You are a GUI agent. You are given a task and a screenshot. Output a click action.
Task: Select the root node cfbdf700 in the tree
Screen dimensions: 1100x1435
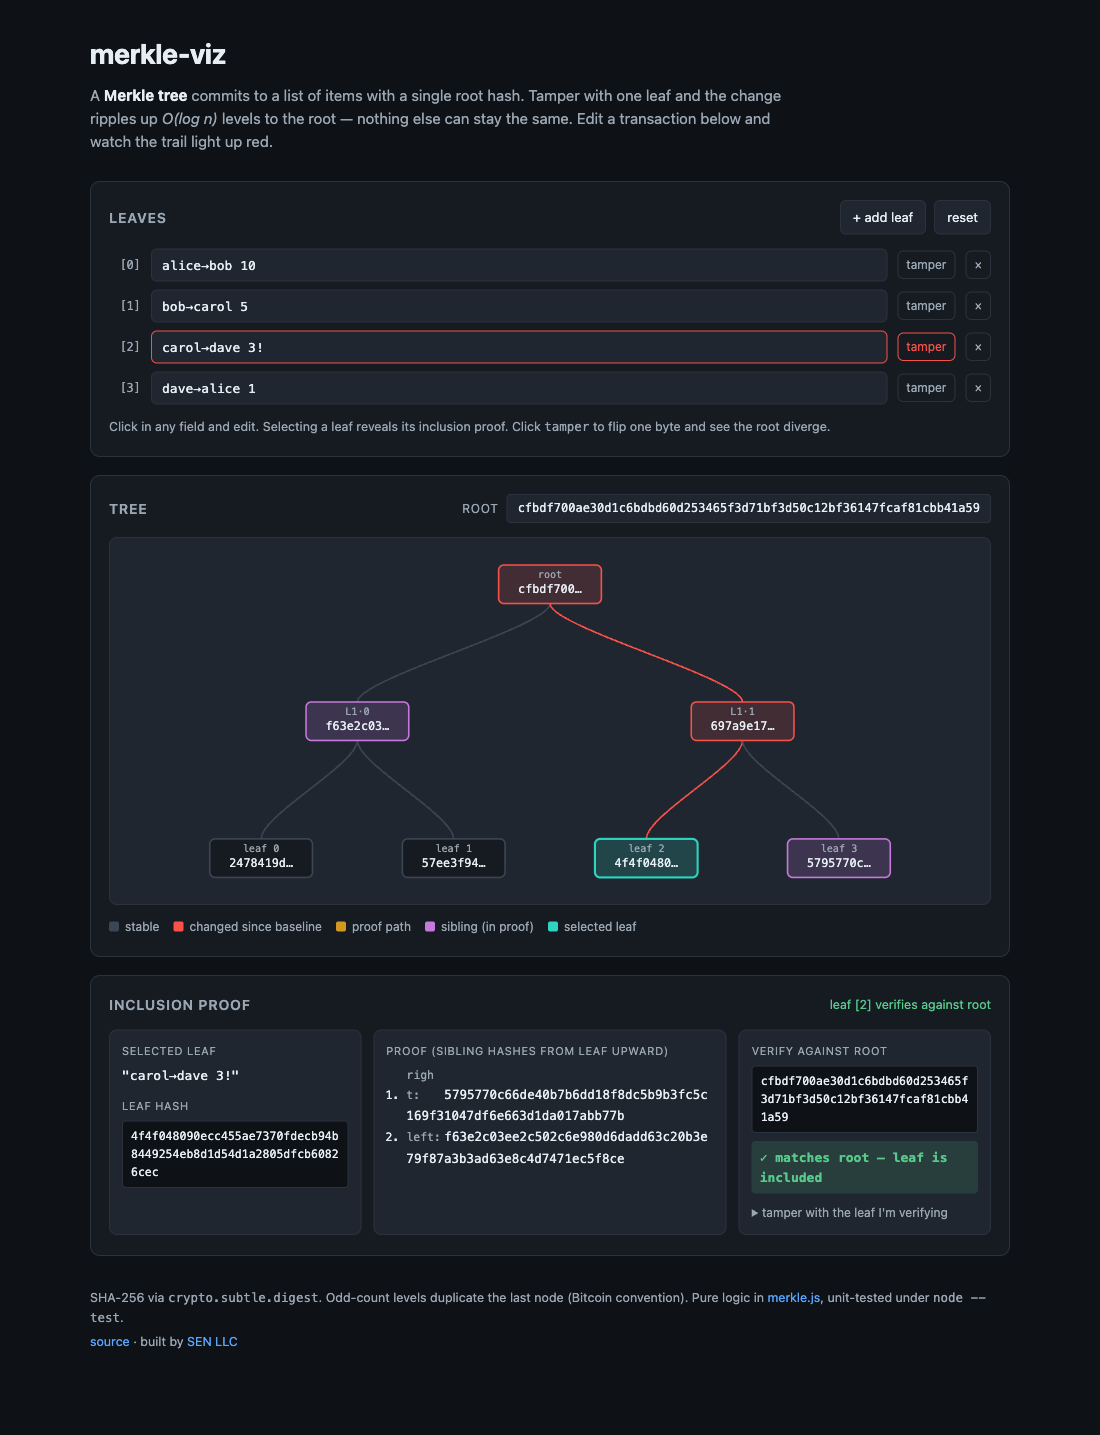[x=550, y=584]
